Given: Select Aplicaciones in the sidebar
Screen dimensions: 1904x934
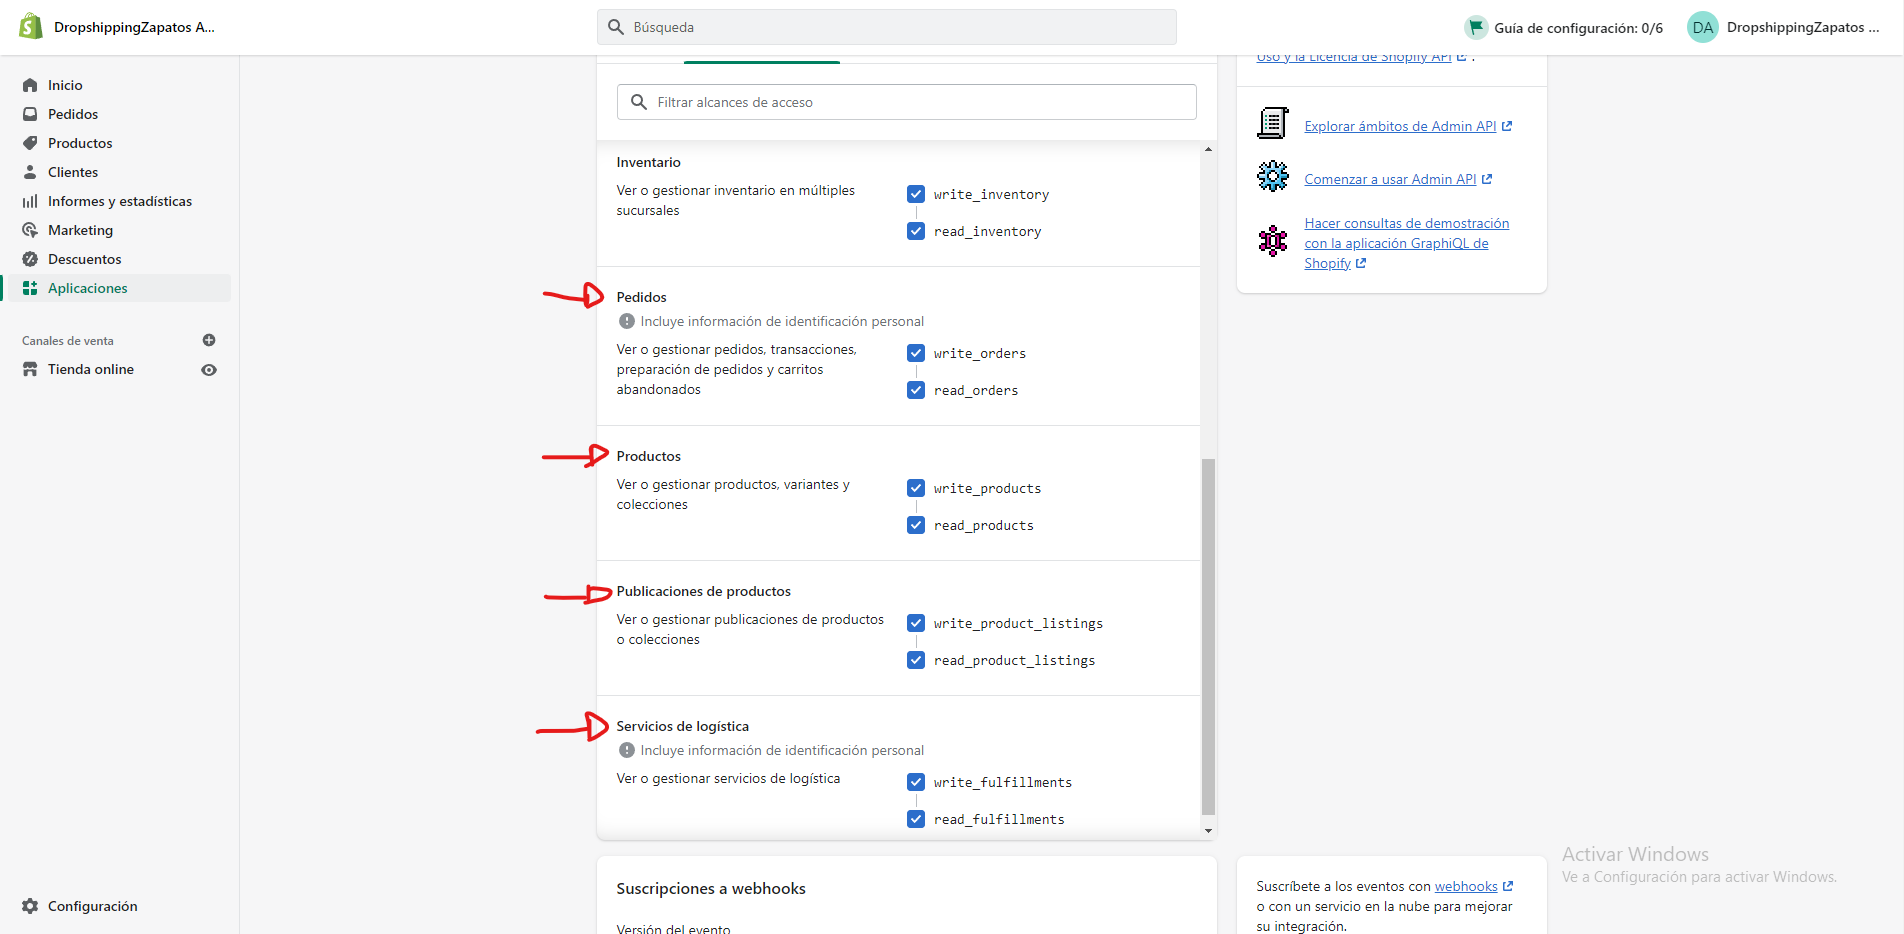Looking at the screenshot, I should 88,287.
